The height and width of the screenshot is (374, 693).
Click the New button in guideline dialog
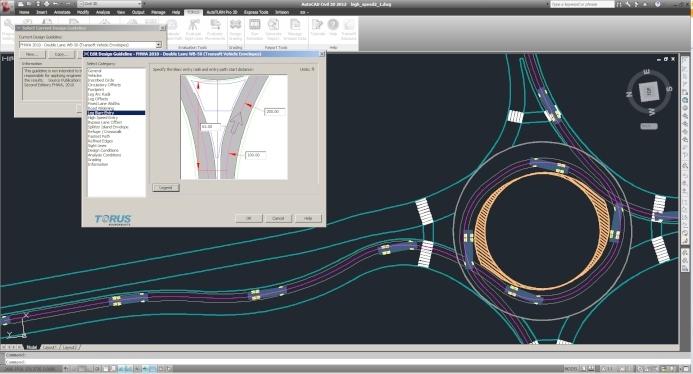click(x=32, y=54)
